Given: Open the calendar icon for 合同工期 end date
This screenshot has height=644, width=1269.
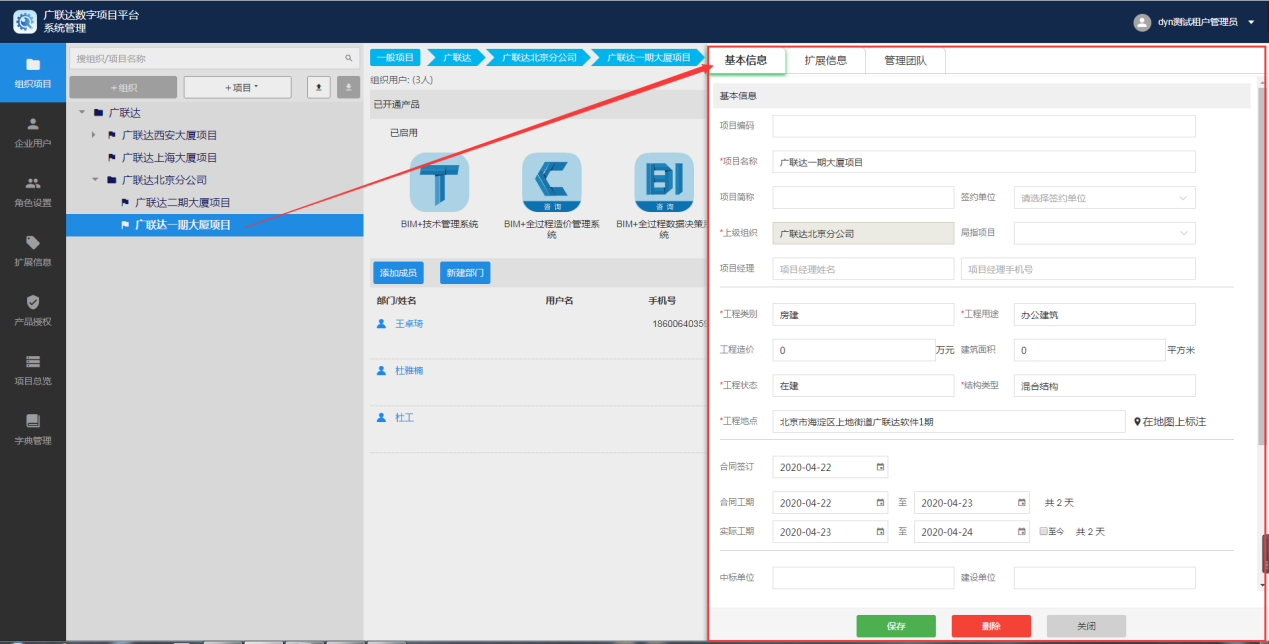Looking at the screenshot, I should click(1022, 502).
